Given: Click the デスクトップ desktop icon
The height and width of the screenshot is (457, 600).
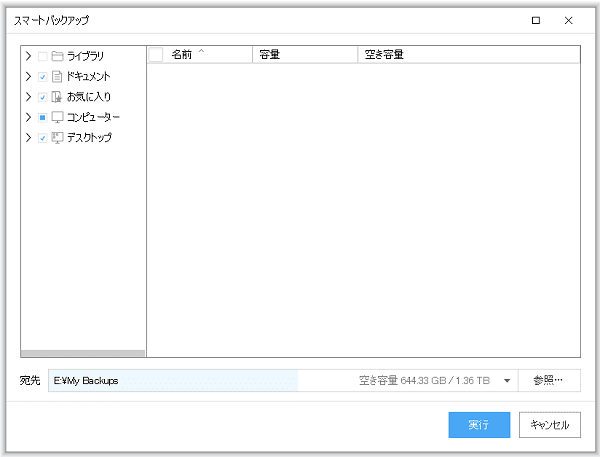Looking at the screenshot, I should coord(57,138).
